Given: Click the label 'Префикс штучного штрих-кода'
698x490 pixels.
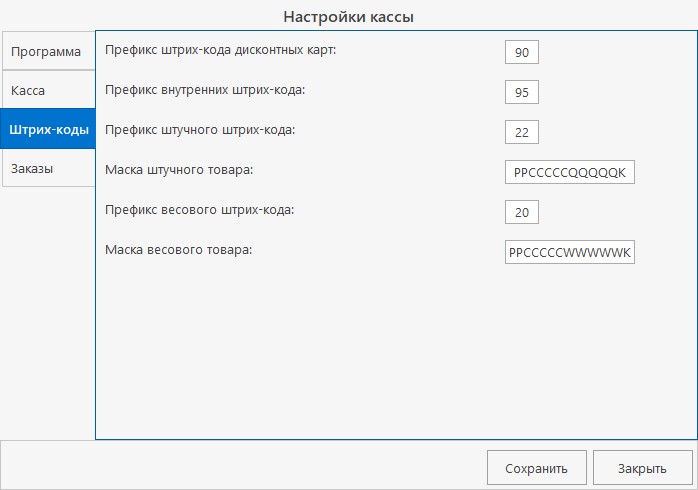Looking at the screenshot, I should 200,129.
